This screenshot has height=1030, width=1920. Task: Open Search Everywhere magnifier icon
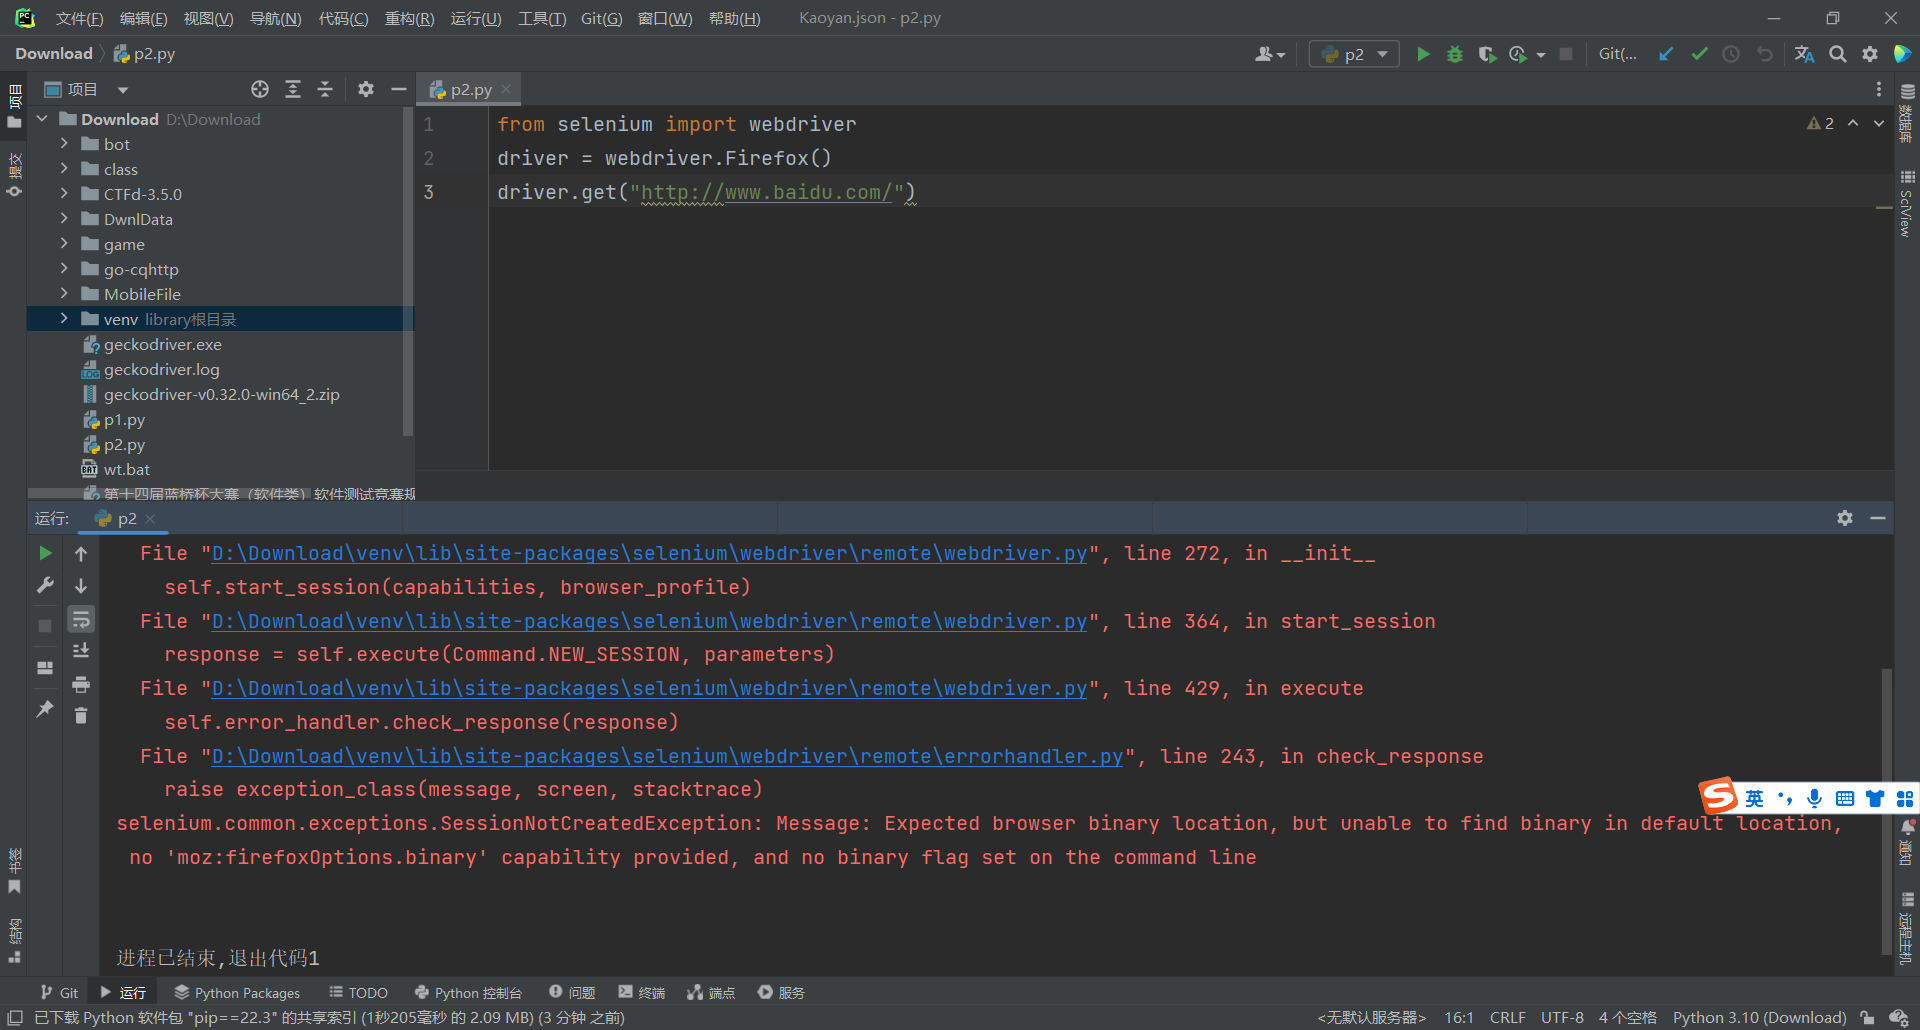click(x=1838, y=54)
